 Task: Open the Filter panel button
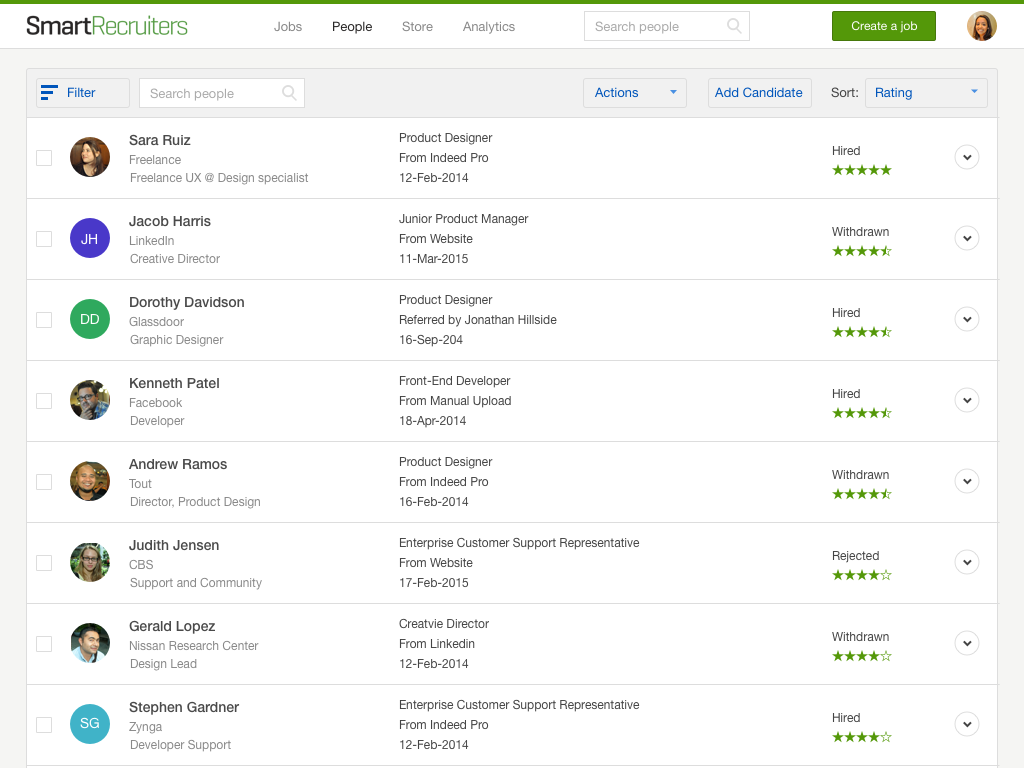pos(83,93)
